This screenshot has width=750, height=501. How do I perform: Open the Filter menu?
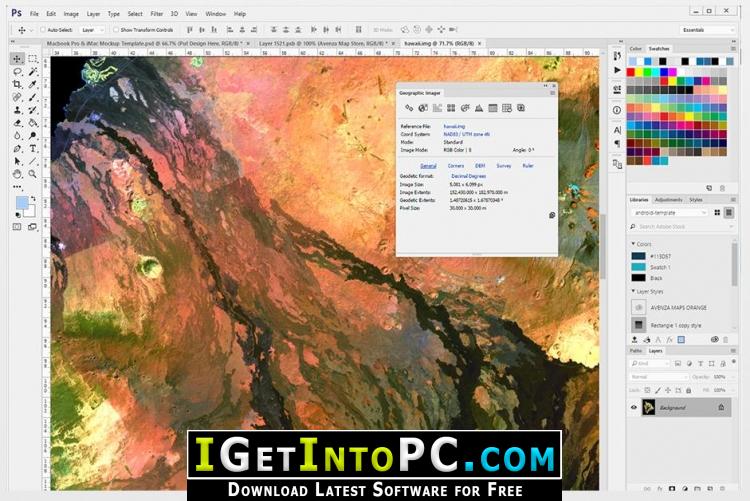(156, 14)
